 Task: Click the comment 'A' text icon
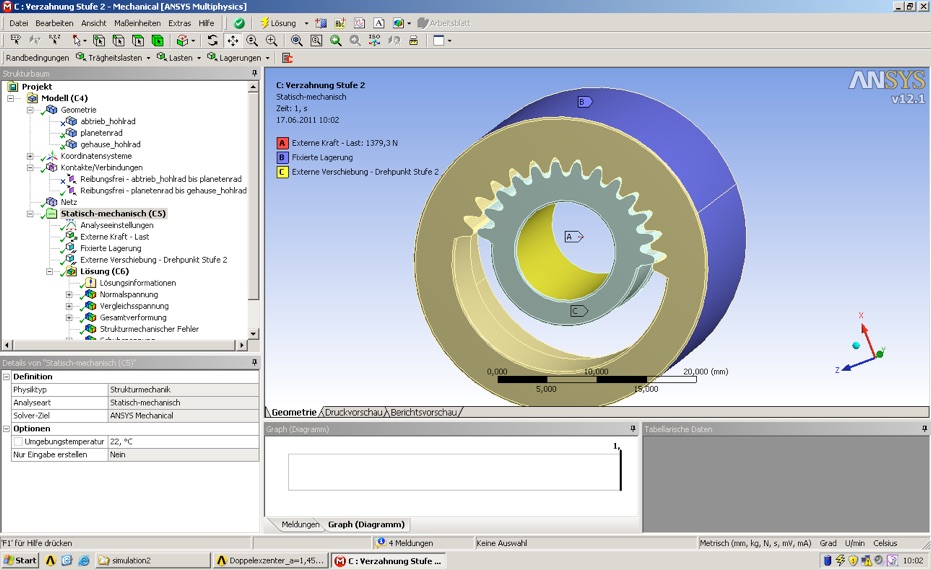(x=379, y=23)
